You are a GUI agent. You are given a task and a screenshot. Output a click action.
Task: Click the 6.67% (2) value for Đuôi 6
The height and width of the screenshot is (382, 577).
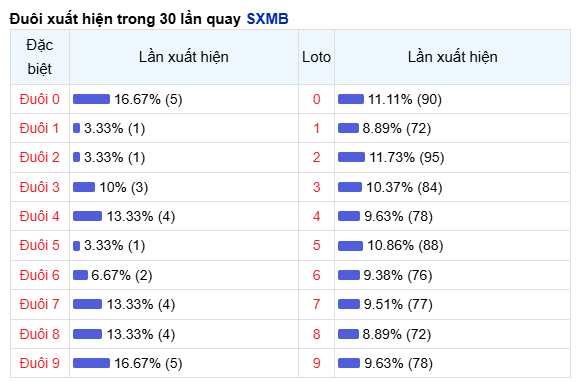122,275
